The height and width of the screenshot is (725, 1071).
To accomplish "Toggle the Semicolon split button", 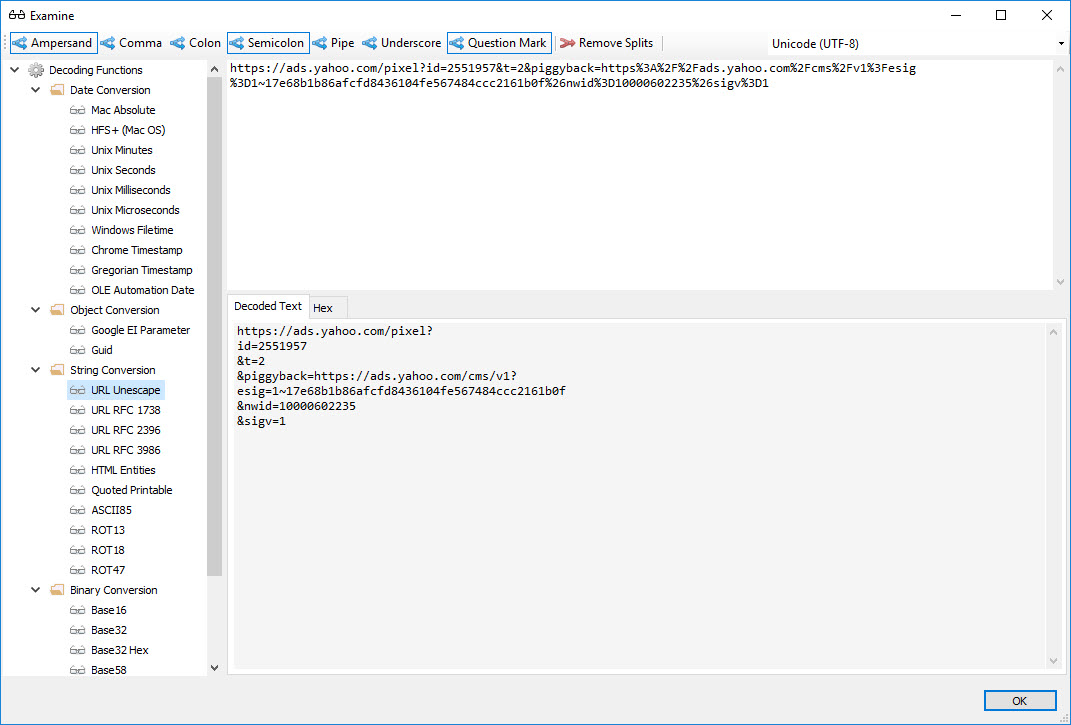I will click(268, 43).
